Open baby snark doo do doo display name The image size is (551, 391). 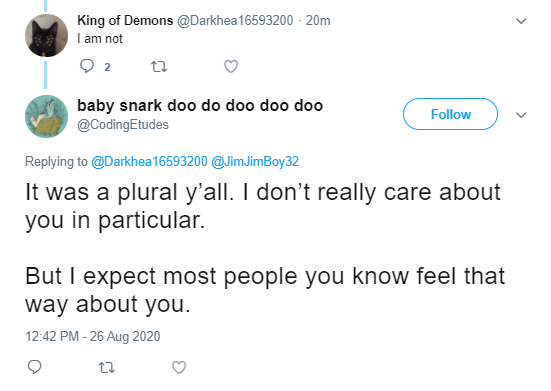[200, 105]
